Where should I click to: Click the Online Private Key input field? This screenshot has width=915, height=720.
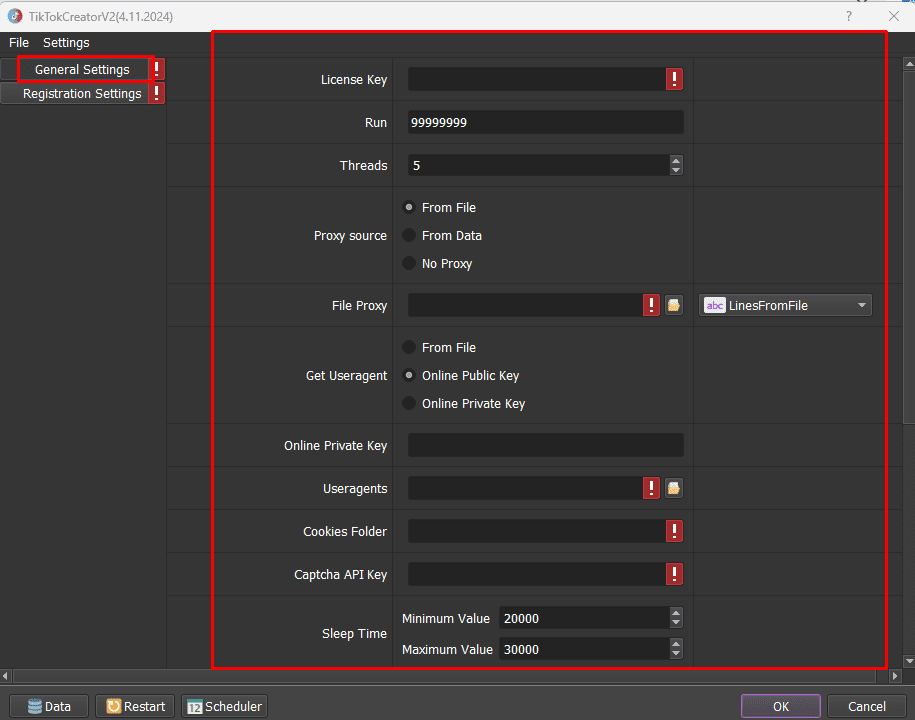point(546,445)
